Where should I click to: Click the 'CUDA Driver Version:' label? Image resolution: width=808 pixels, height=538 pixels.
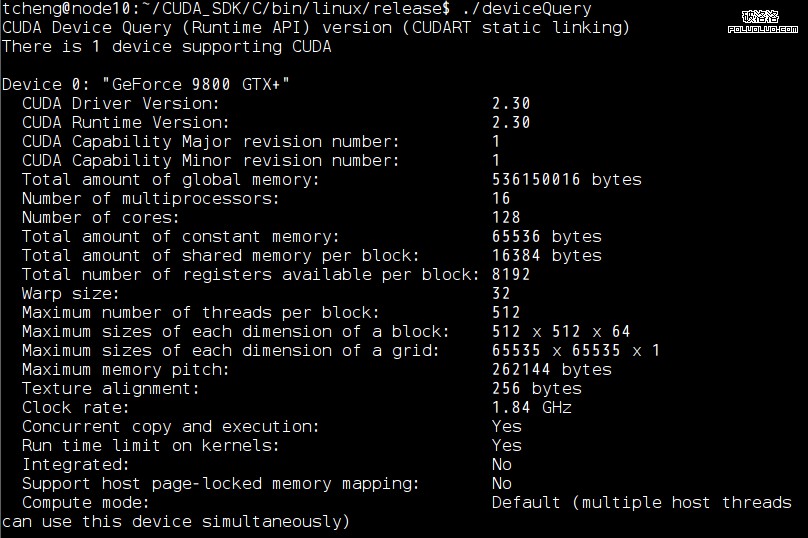[121, 104]
